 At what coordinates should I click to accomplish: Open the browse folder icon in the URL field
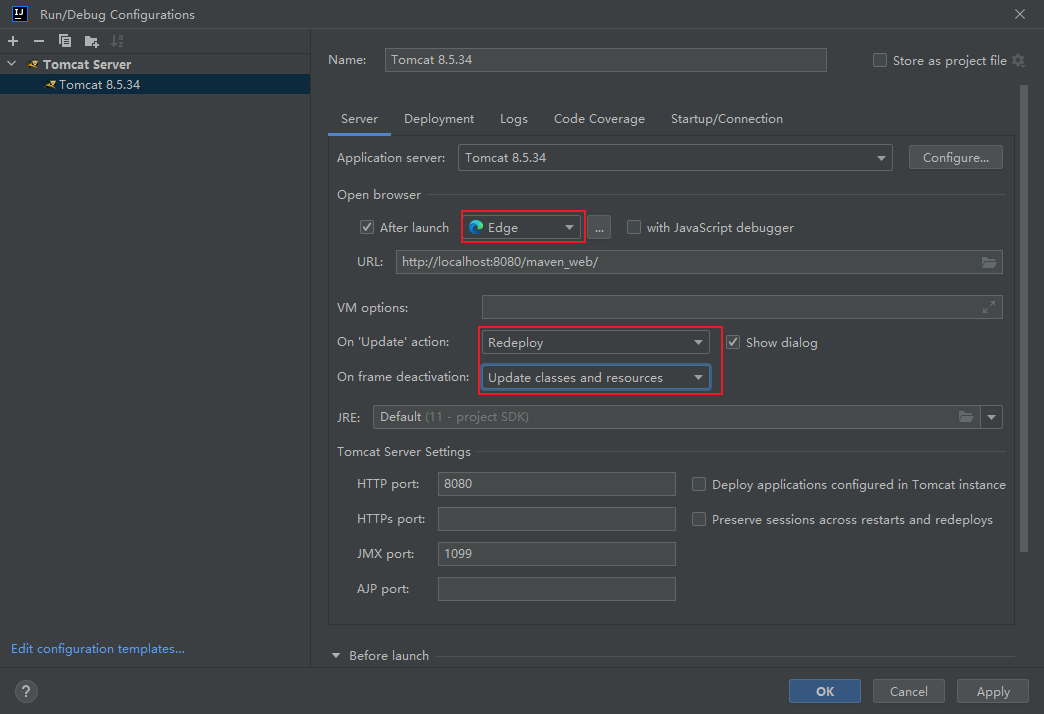click(x=989, y=262)
